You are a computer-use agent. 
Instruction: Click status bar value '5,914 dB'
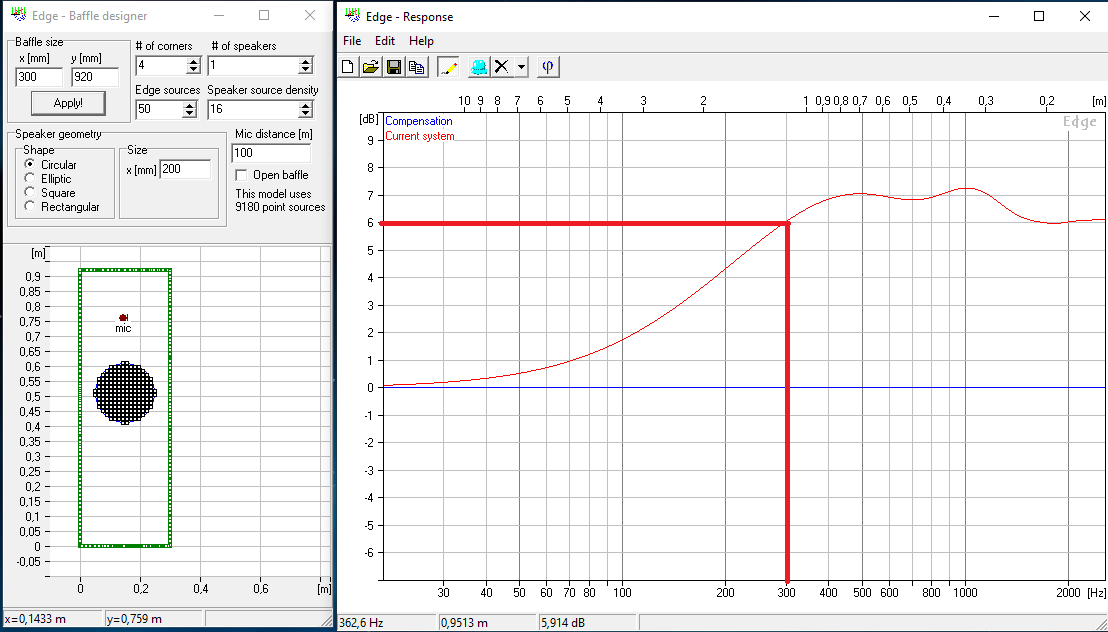click(563, 623)
